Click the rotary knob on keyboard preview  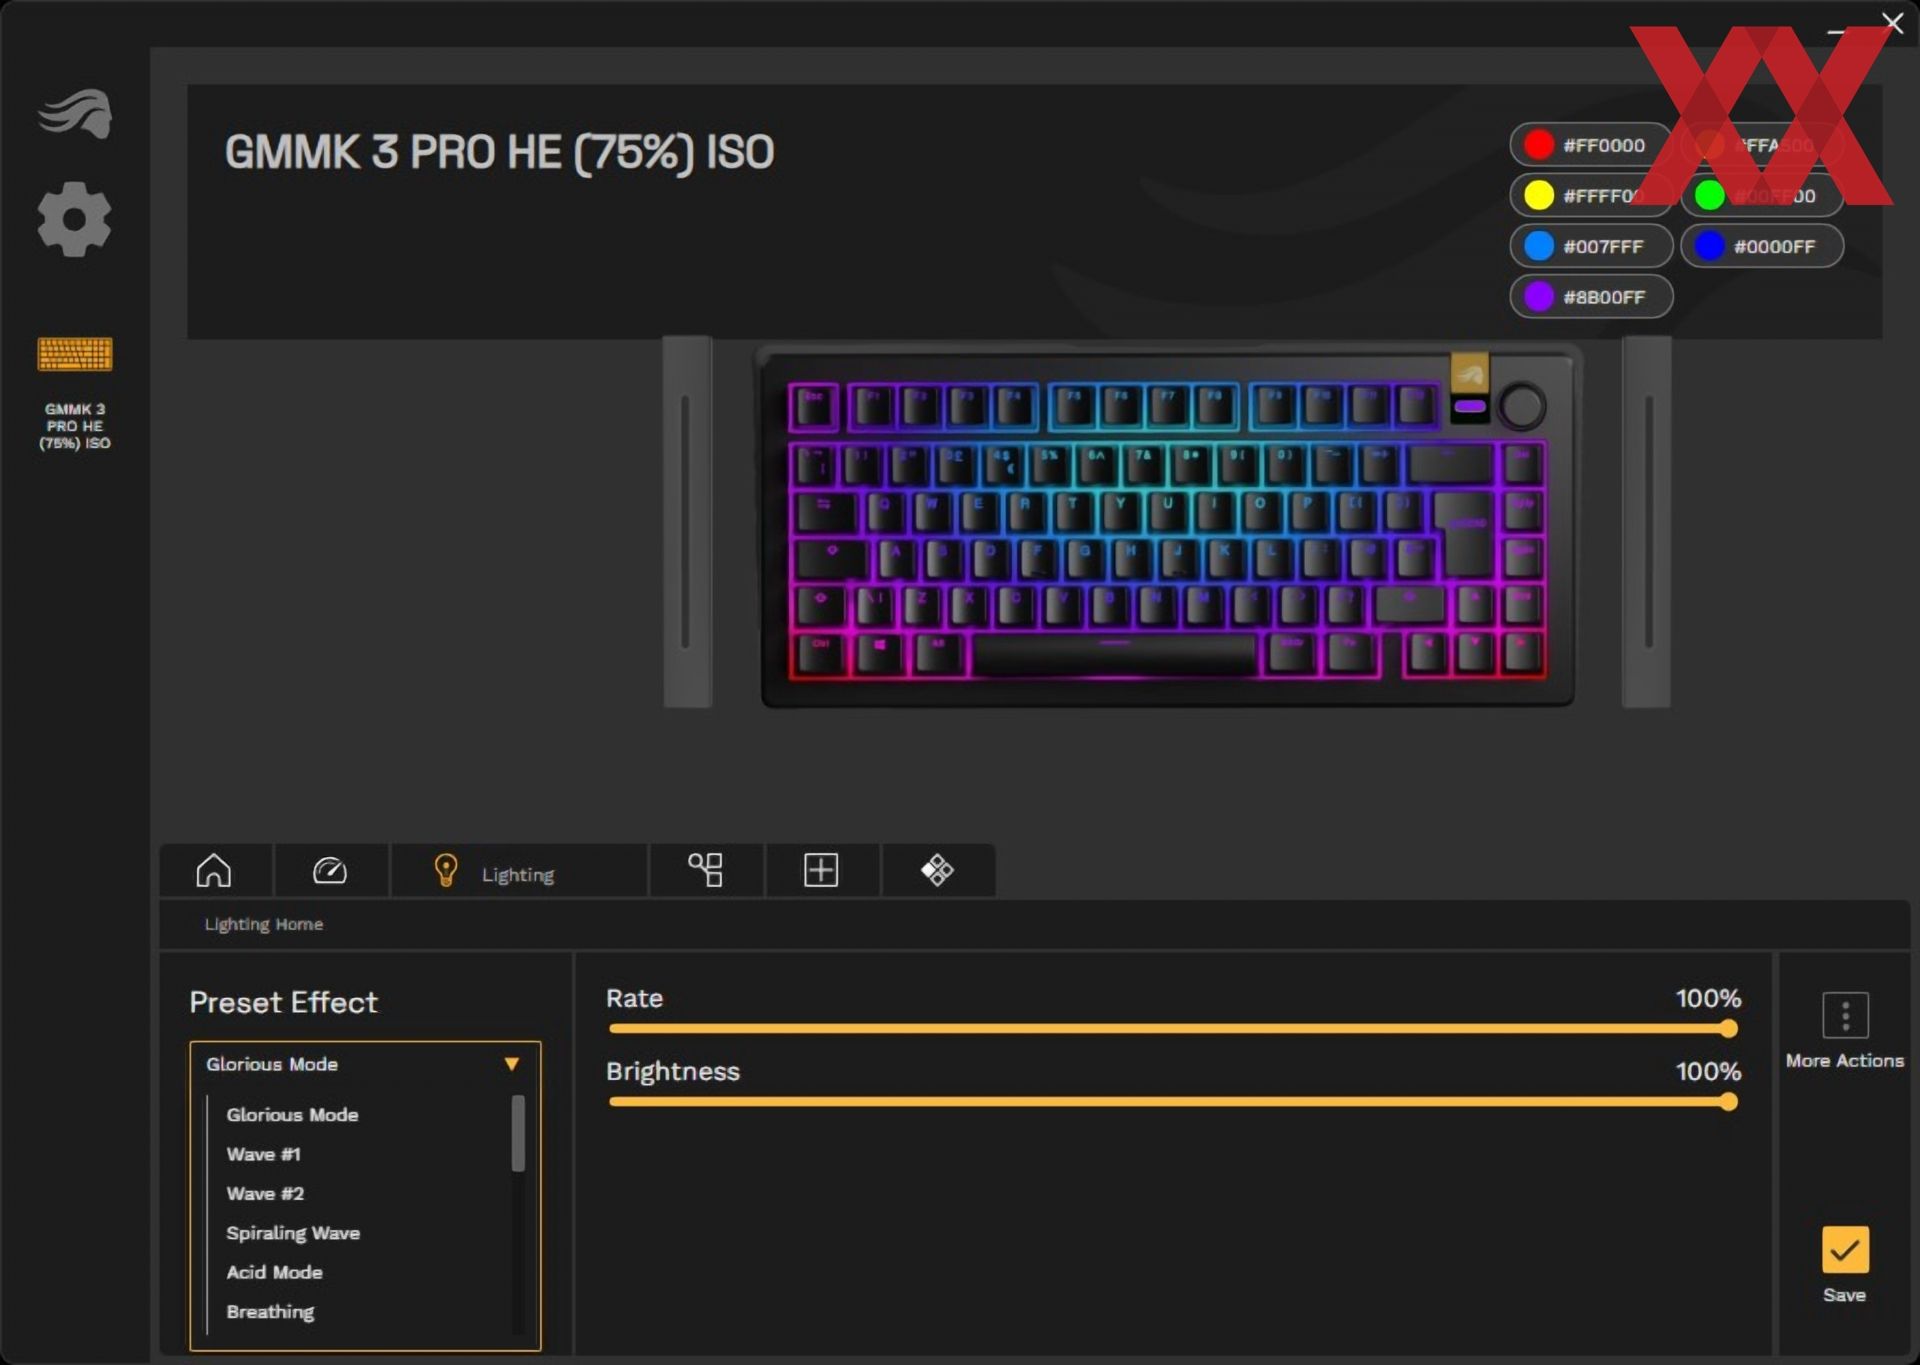[x=1521, y=406]
